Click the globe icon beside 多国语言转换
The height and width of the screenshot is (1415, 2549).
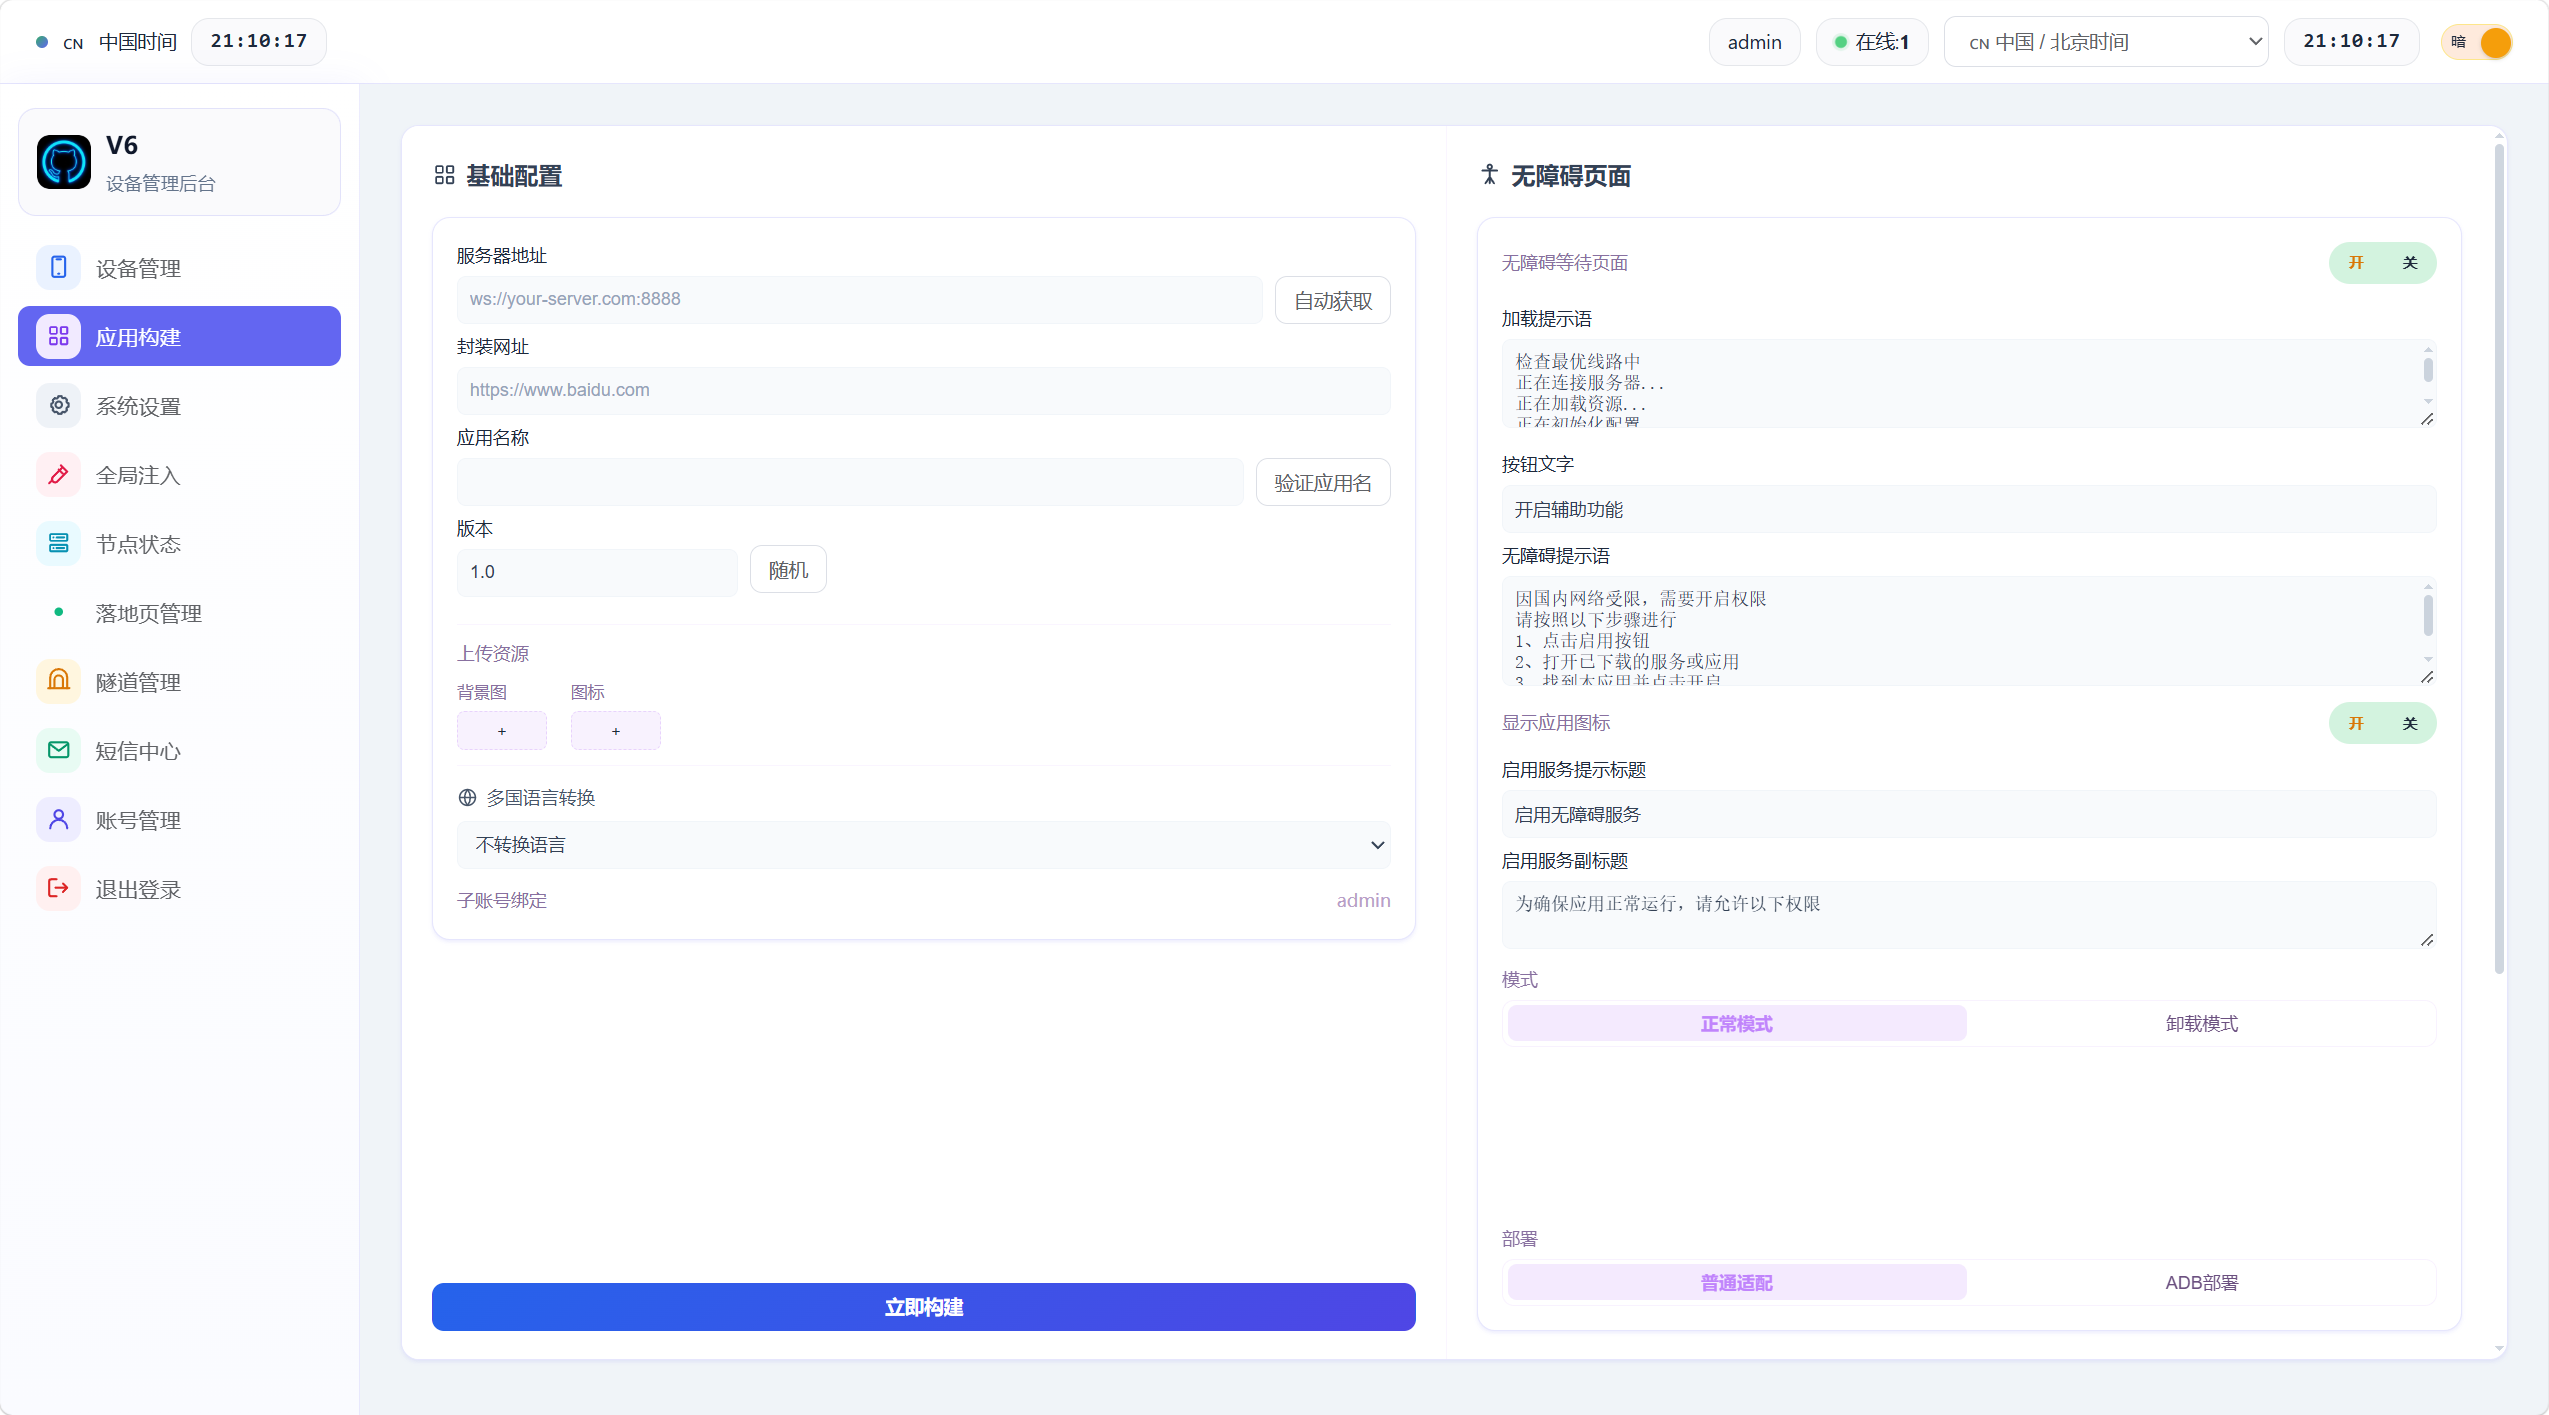(467, 798)
